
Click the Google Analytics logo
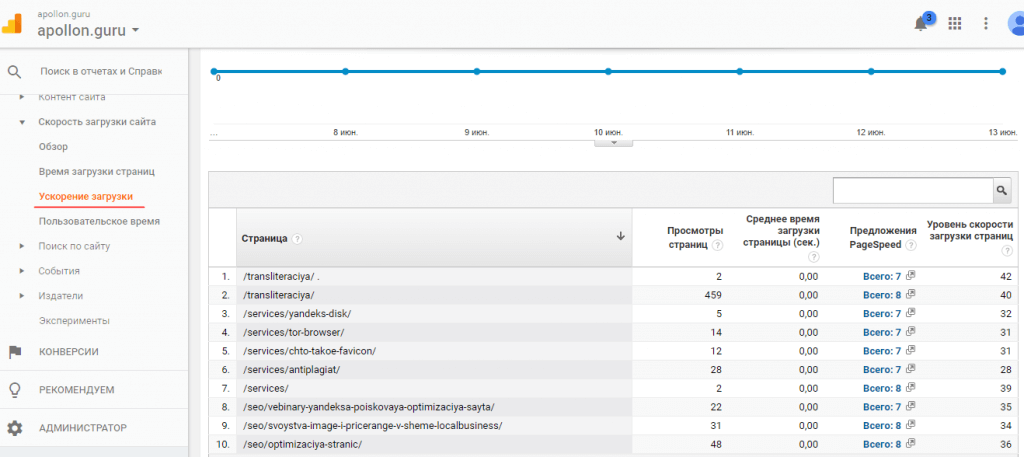point(11,24)
